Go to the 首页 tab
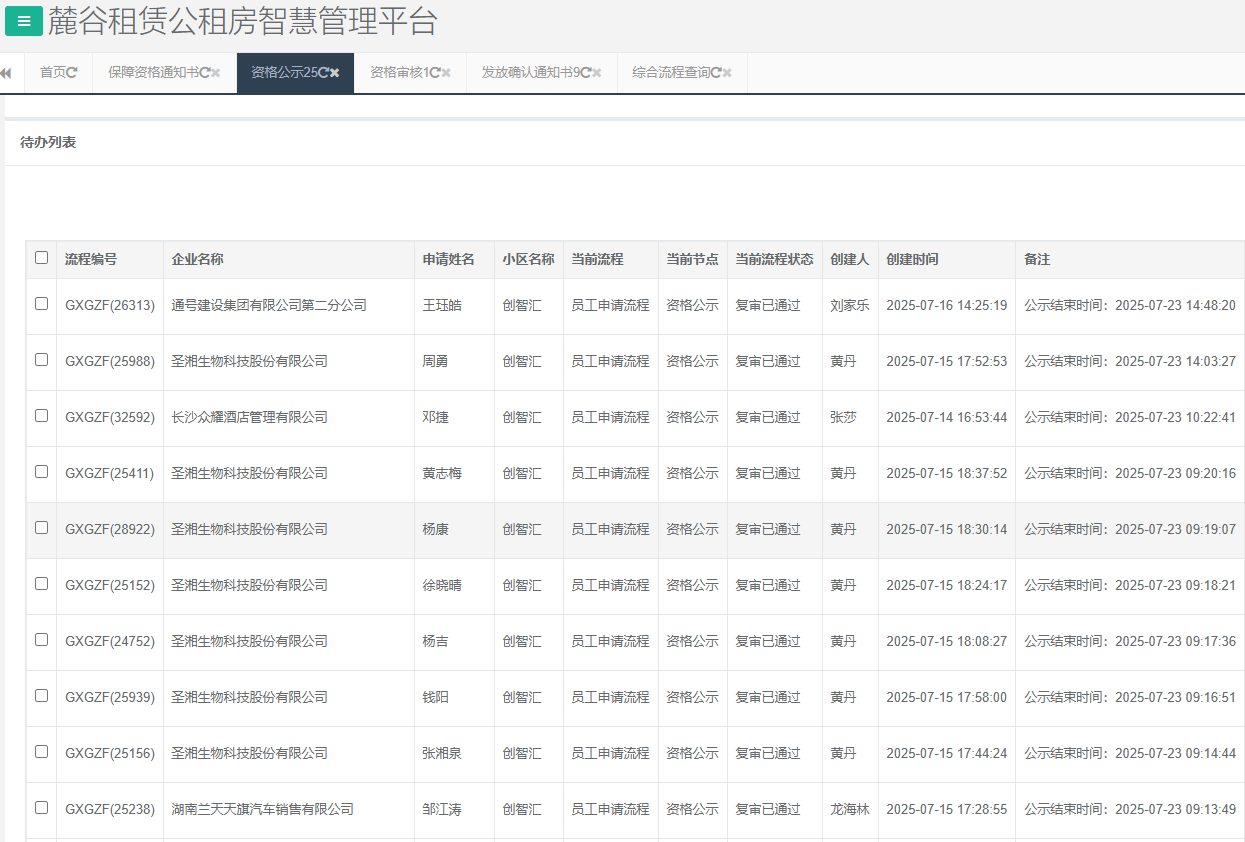1245x842 pixels. pos(52,73)
